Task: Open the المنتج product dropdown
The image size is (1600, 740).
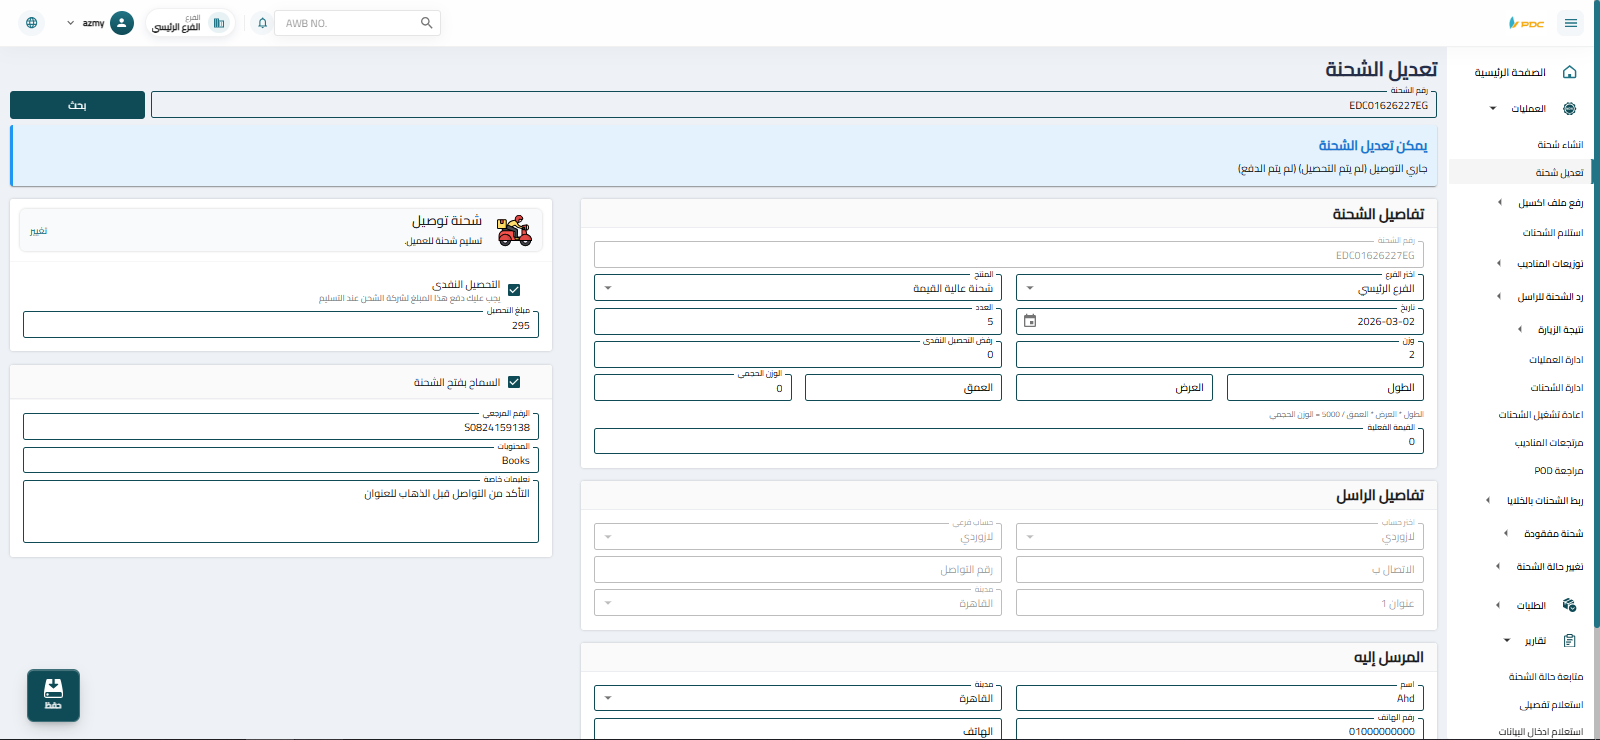Action: coord(797,288)
